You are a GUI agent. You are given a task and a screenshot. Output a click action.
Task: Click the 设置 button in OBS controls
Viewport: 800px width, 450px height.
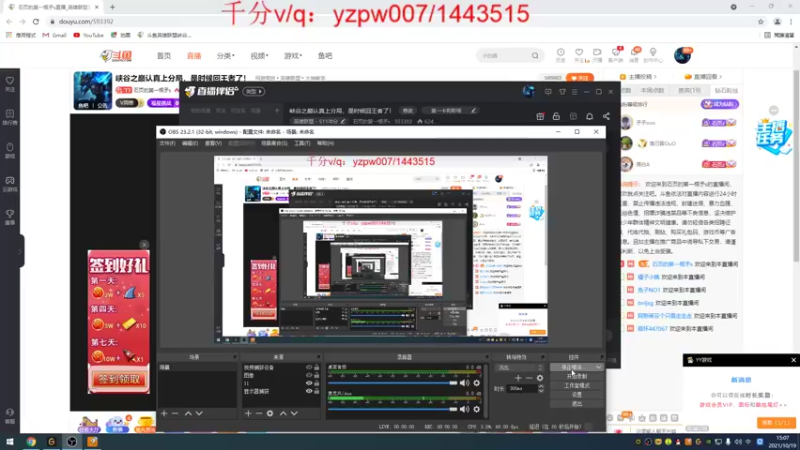(577, 395)
